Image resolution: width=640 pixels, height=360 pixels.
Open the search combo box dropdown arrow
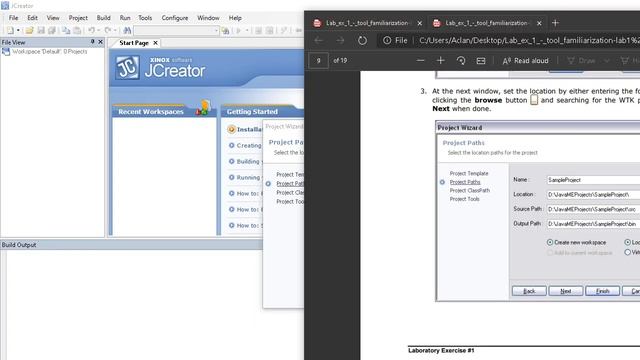point(216,31)
